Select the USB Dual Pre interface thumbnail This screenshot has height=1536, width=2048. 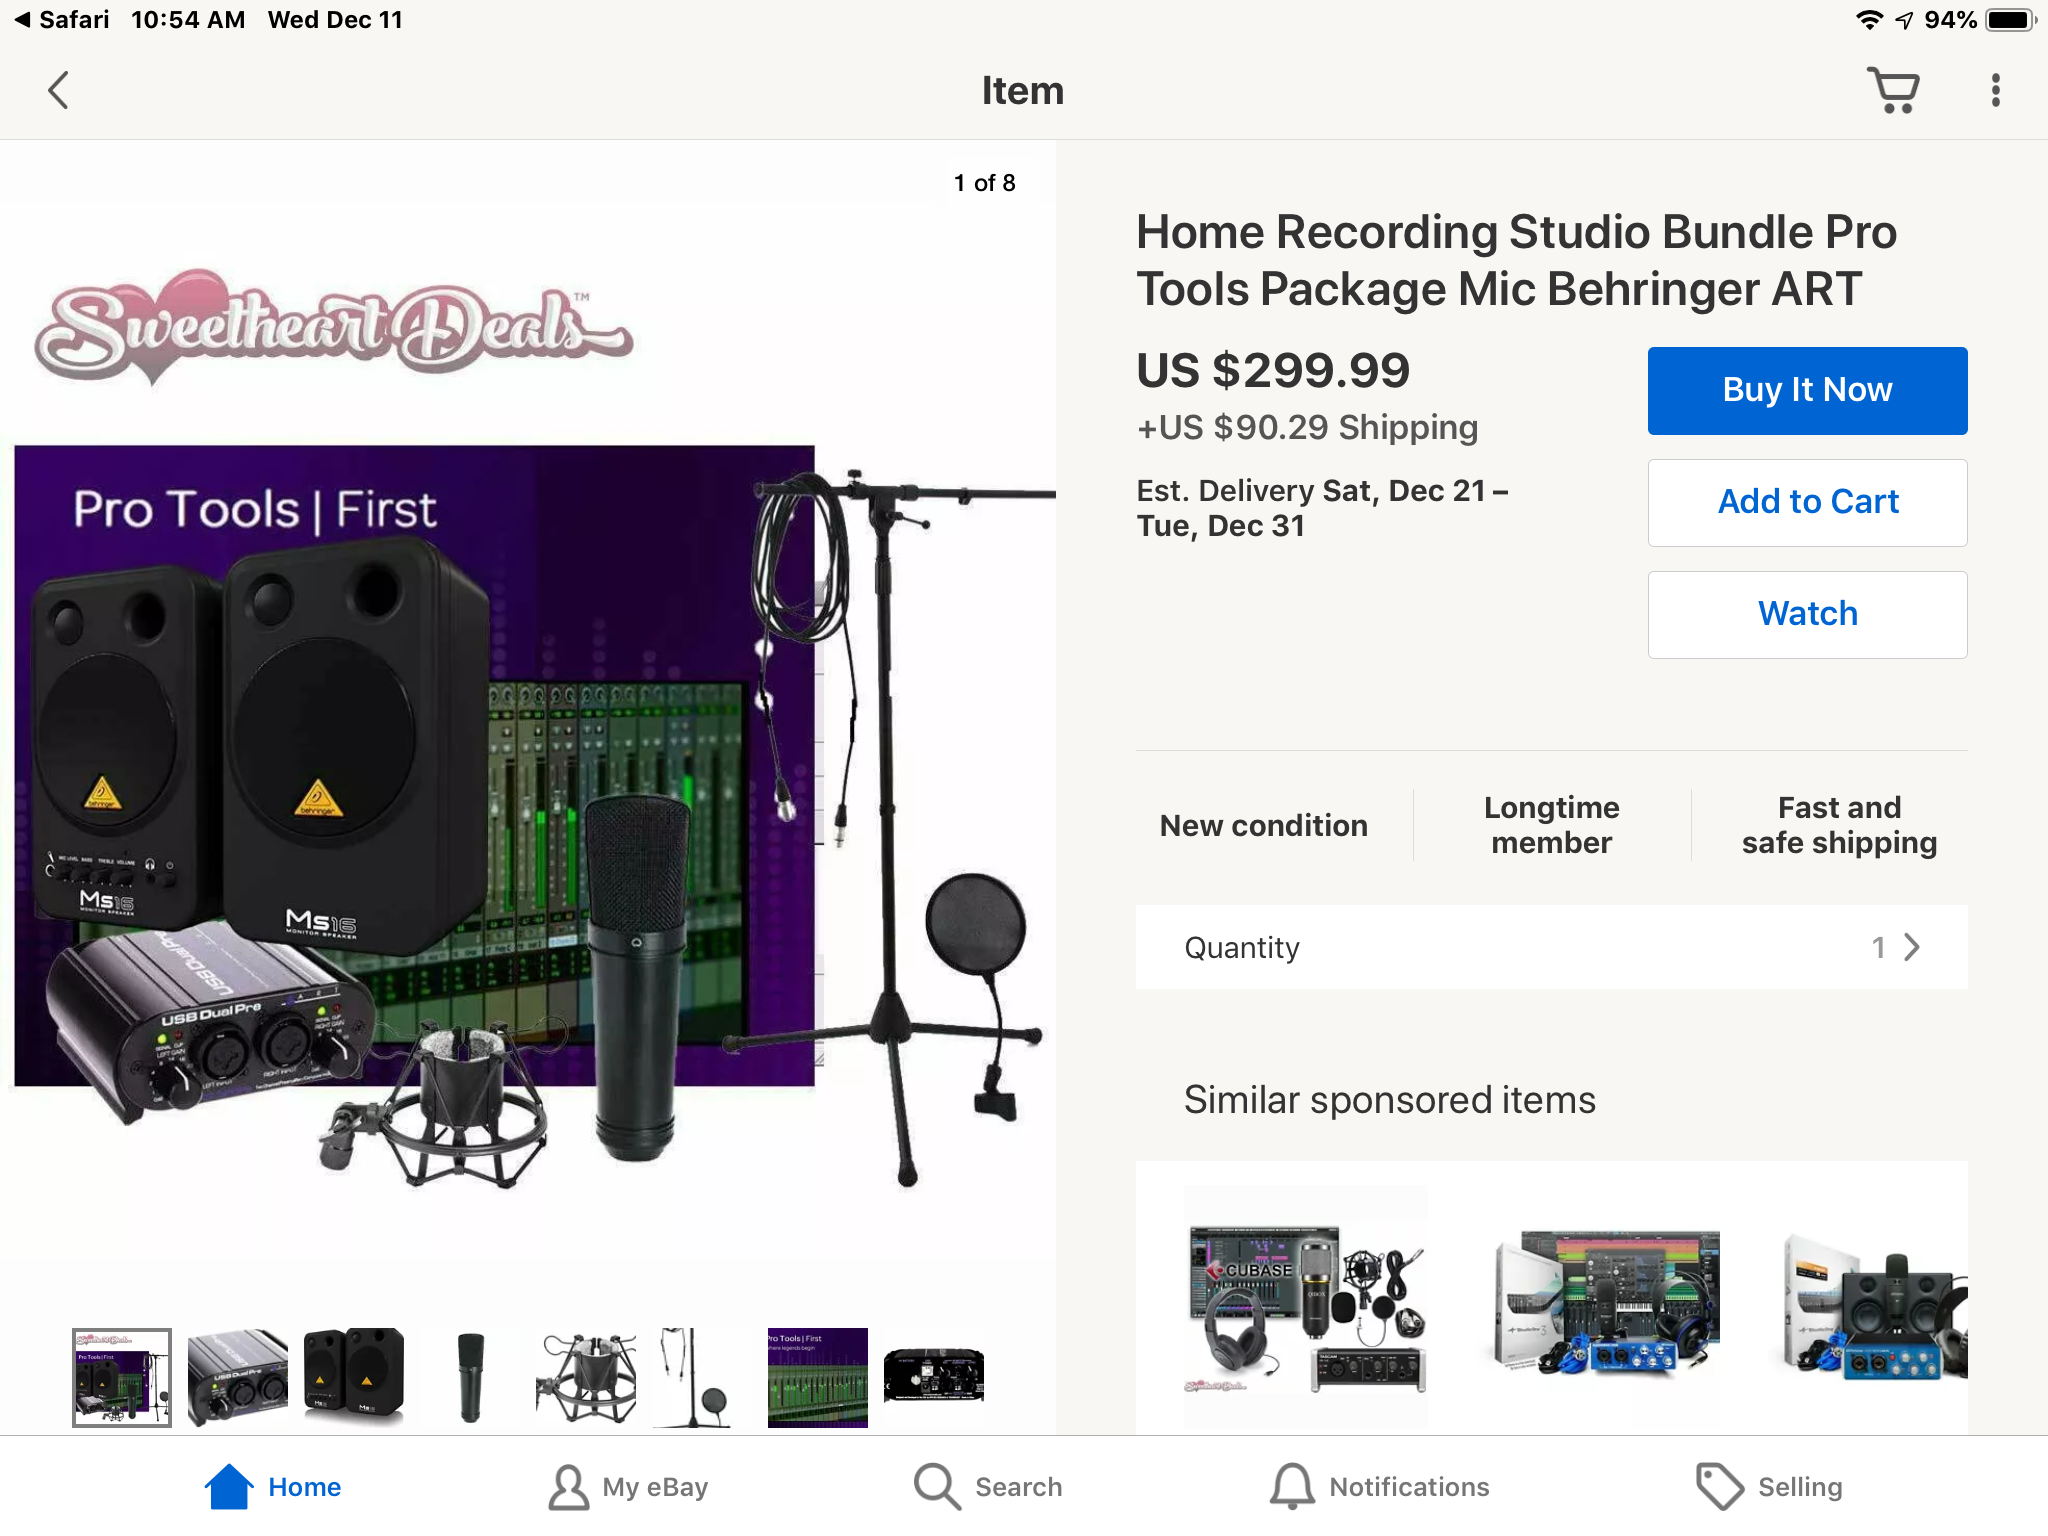click(x=238, y=1377)
